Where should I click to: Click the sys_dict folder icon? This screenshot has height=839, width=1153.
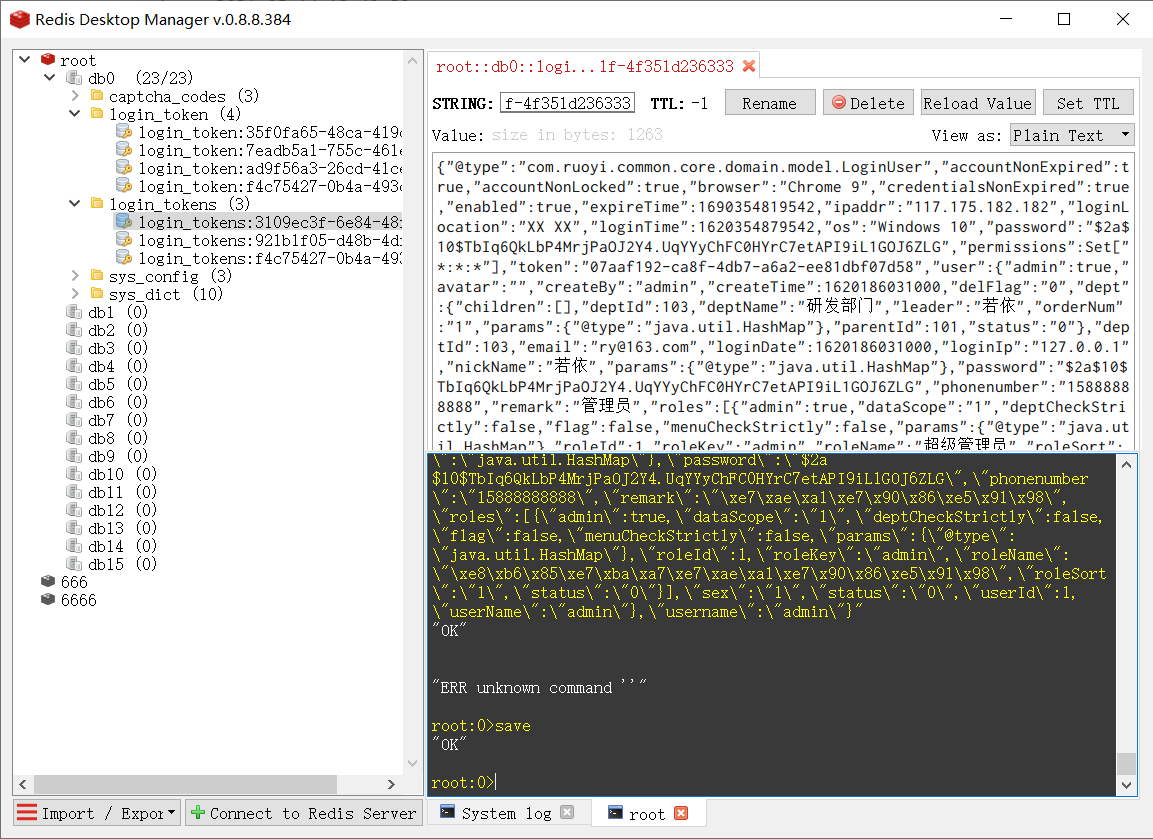pos(97,293)
